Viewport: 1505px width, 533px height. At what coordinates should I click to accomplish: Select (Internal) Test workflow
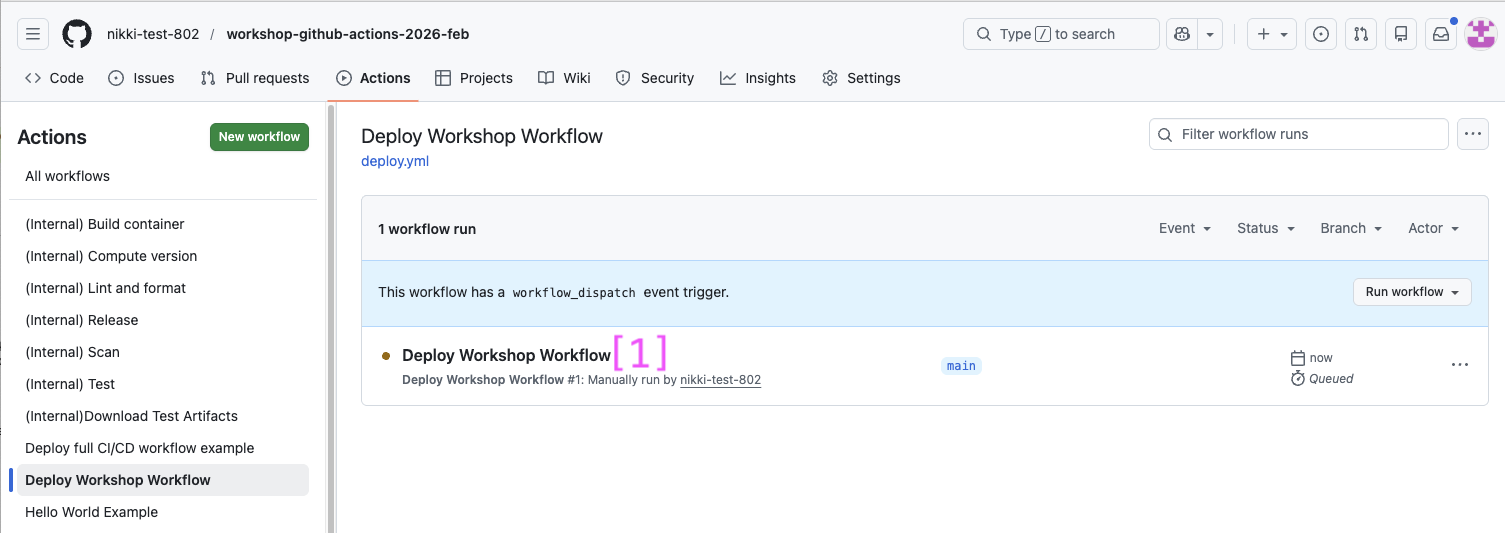pyautogui.click(x=163, y=384)
